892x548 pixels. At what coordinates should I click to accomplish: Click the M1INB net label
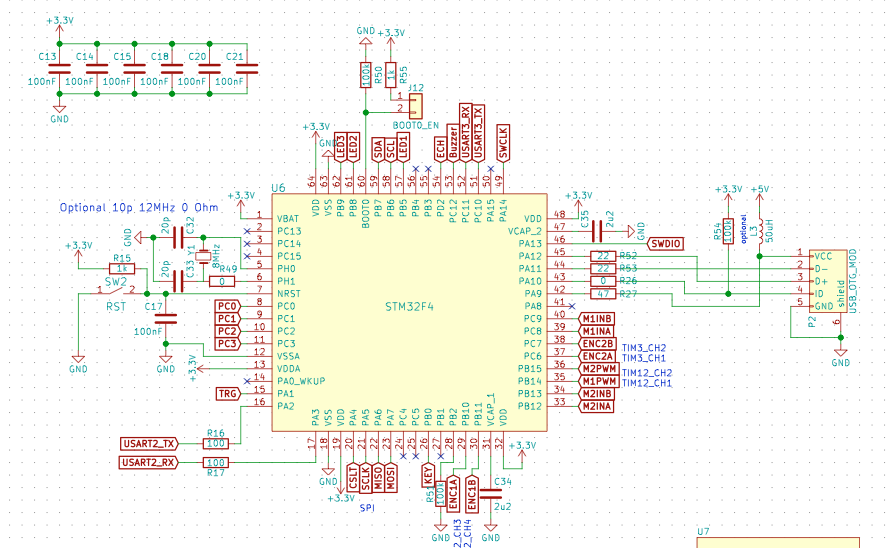(x=596, y=319)
